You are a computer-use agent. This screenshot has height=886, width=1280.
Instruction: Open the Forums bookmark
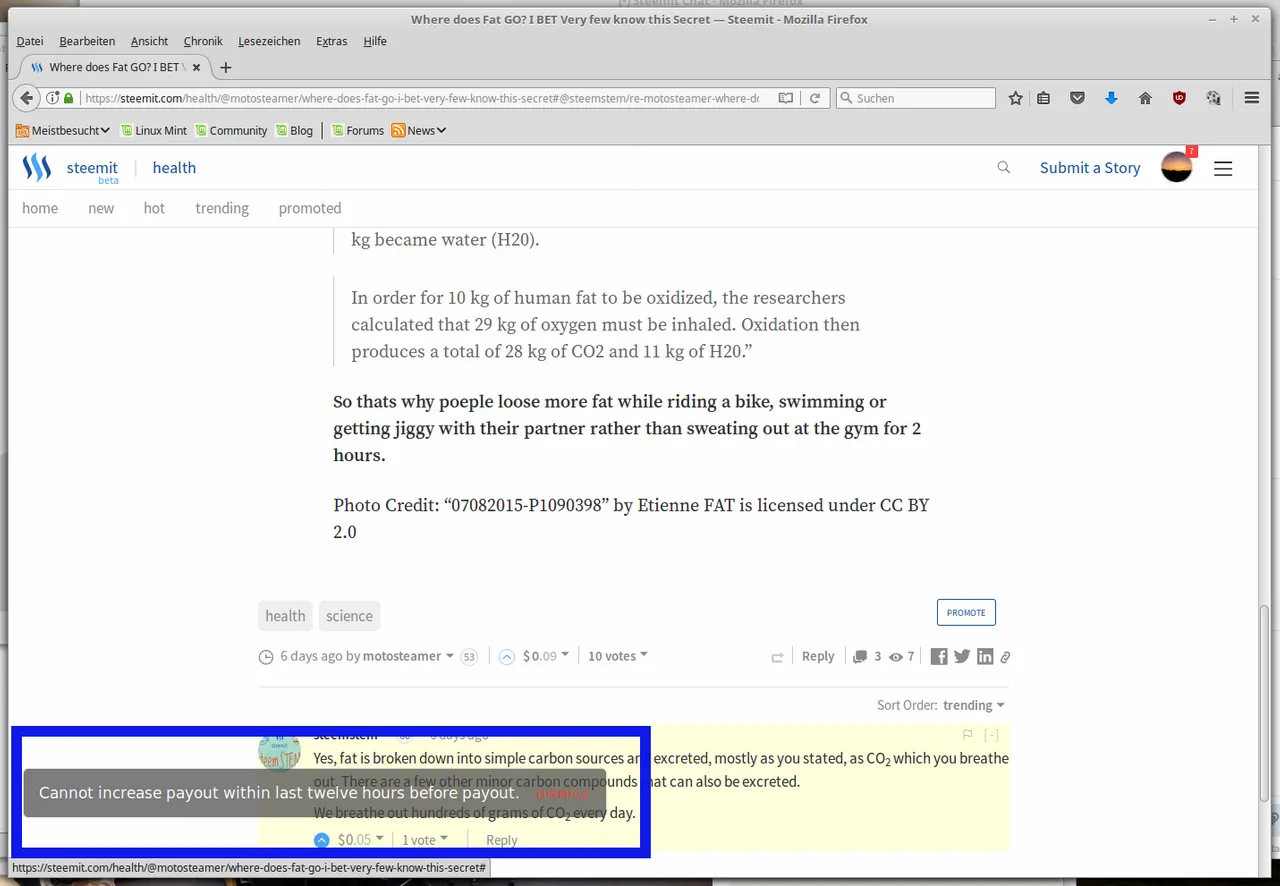tap(358, 130)
